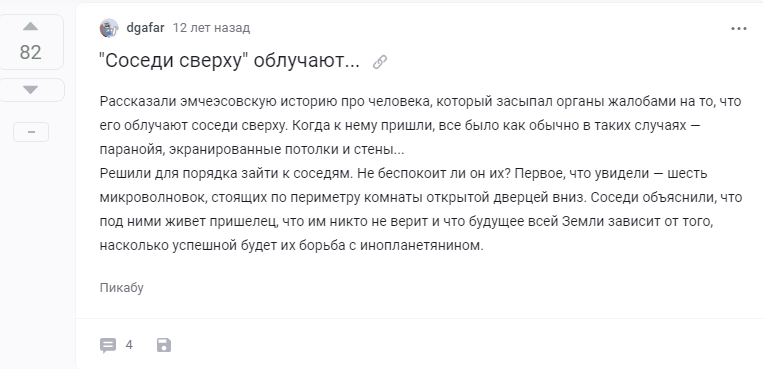
Task: Upvote the post with the up arrow
Action: pos(30,26)
